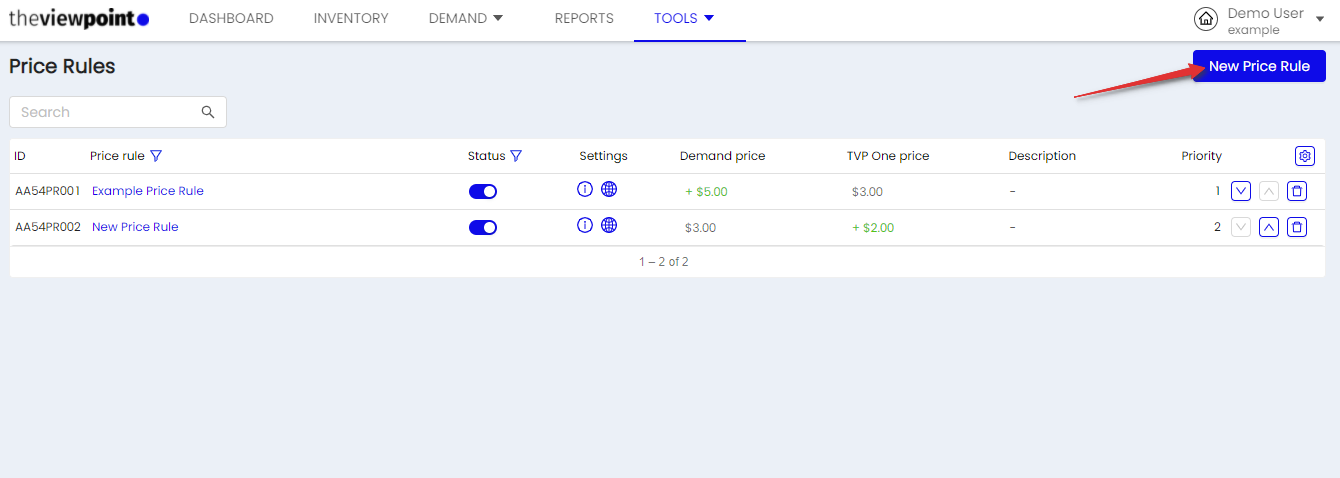Screen dimensions: 1340x478
Task: Click the search magnifier icon
Action: (208, 112)
